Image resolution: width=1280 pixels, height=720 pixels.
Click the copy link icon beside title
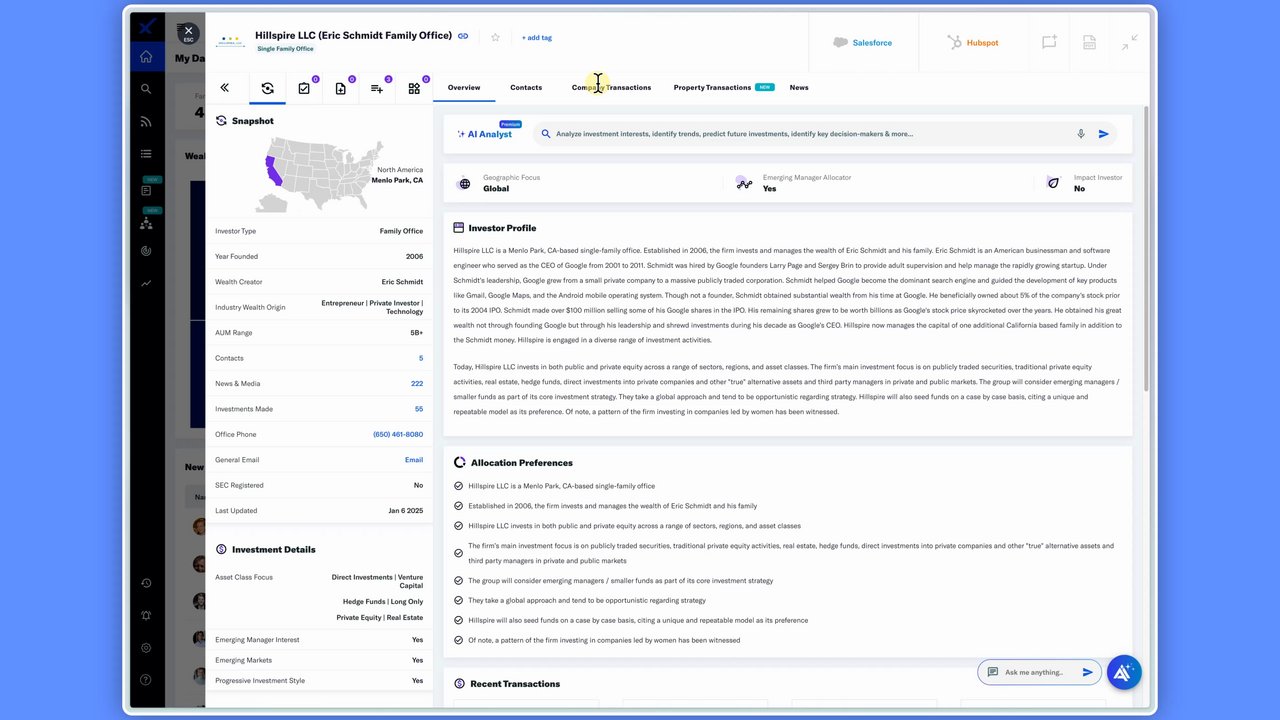tap(463, 36)
